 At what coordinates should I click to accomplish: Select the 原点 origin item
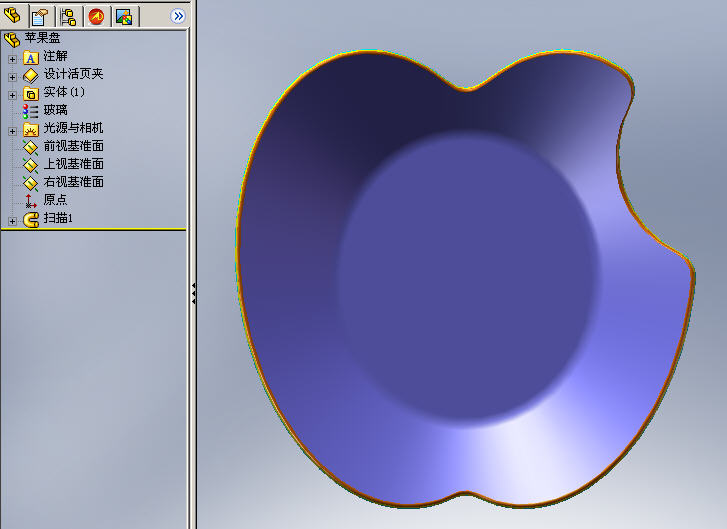pos(55,200)
